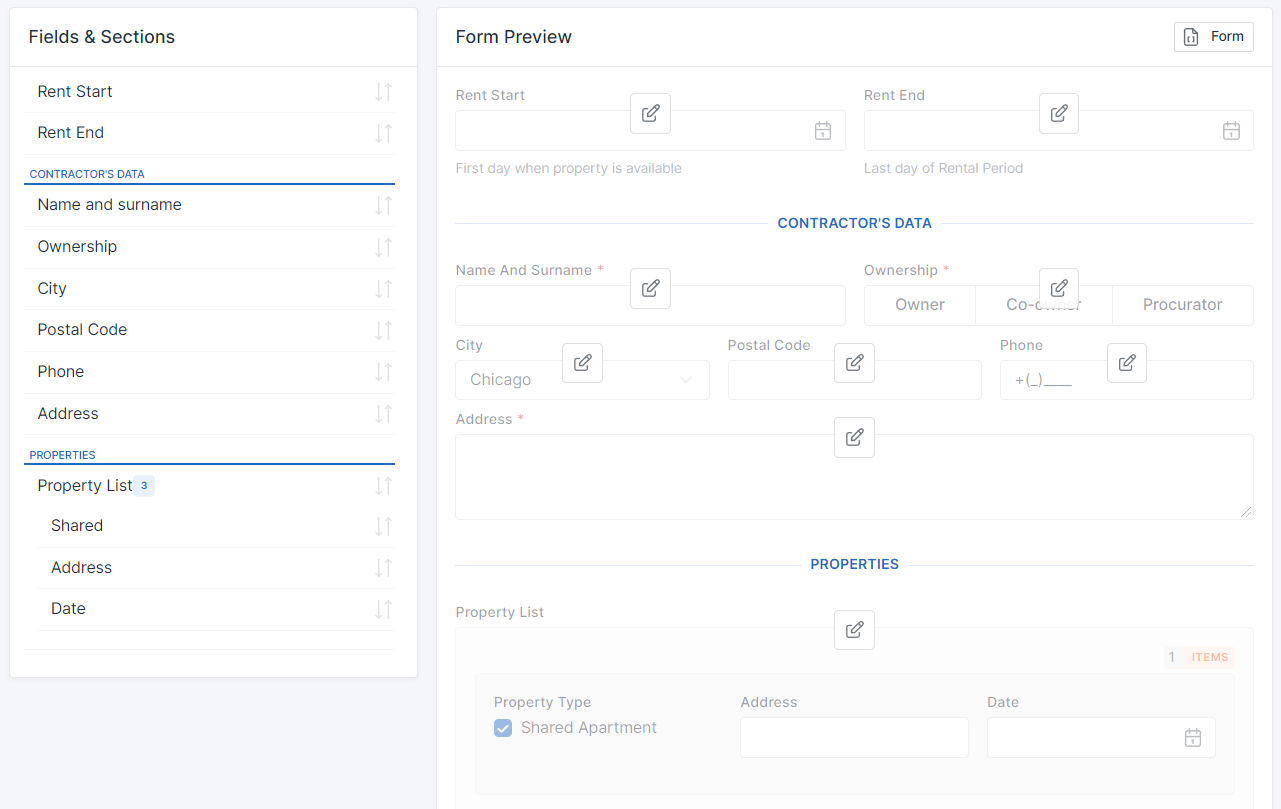Open the date picker in Rent End field
1281x809 pixels.
[x=1231, y=131]
